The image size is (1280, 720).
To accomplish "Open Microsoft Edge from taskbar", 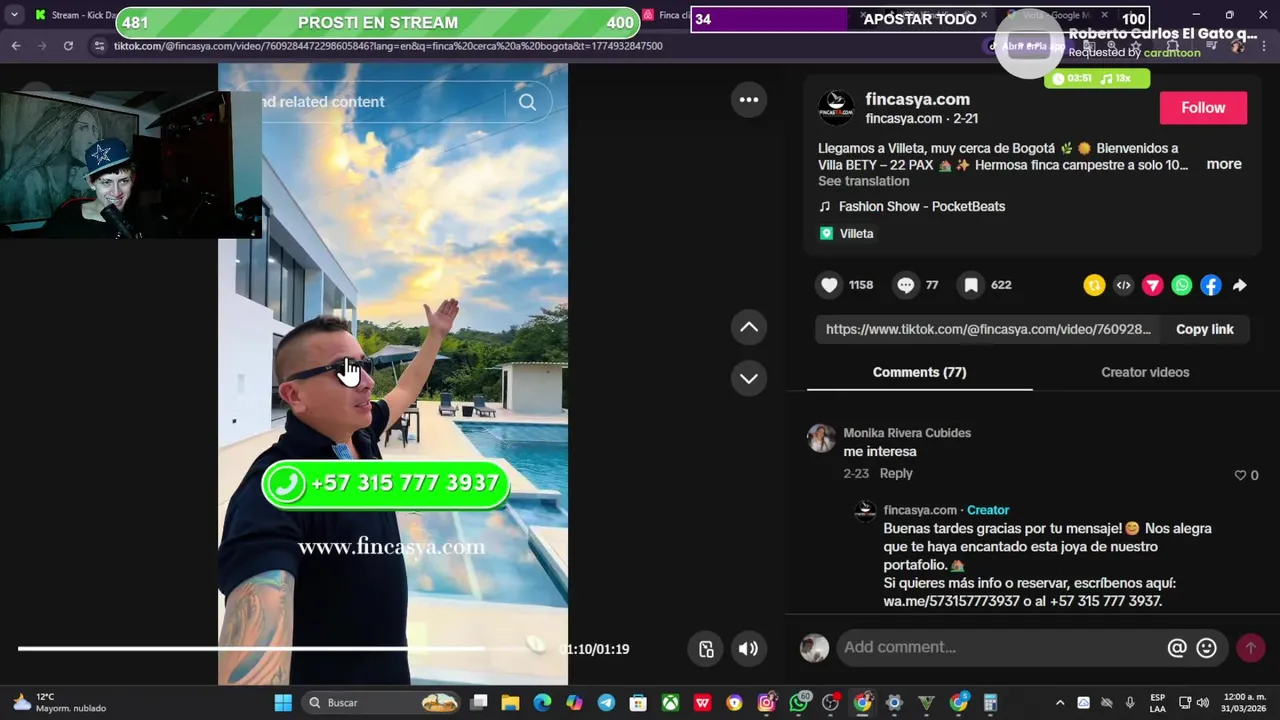I will [542, 703].
